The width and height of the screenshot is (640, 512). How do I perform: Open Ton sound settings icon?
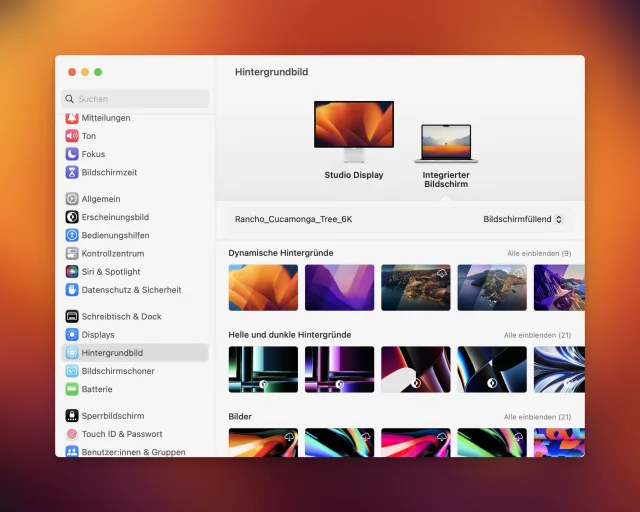[72, 136]
